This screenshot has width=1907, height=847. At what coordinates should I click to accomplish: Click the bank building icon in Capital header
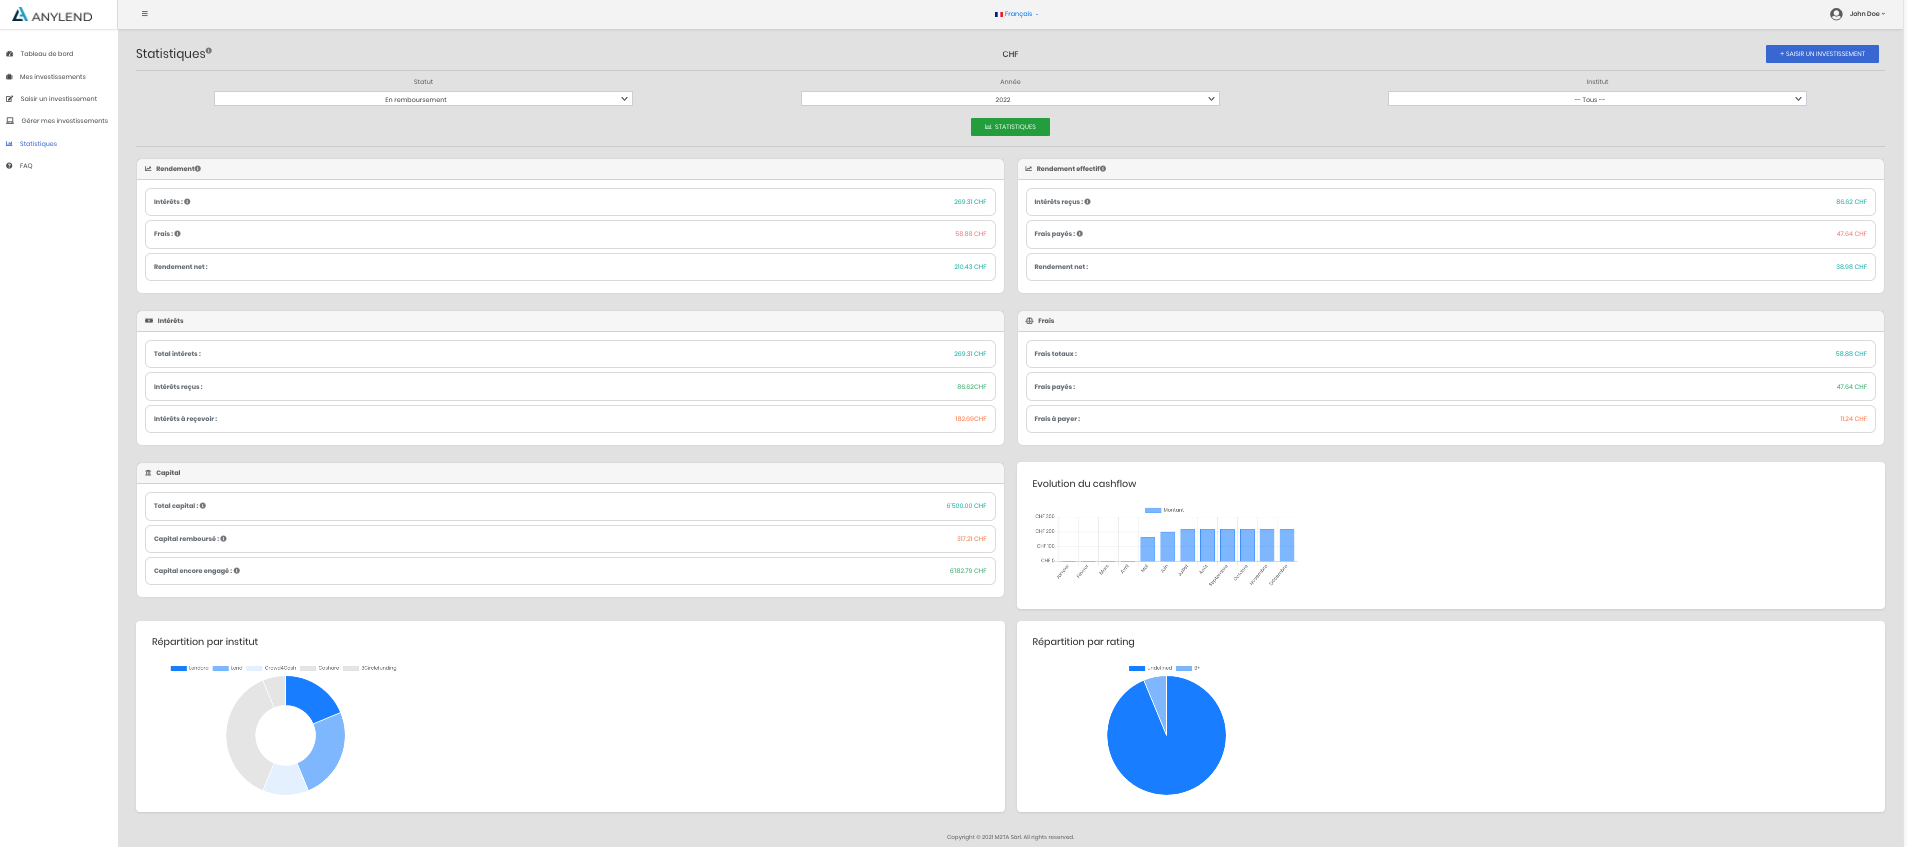[x=148, y=473]
